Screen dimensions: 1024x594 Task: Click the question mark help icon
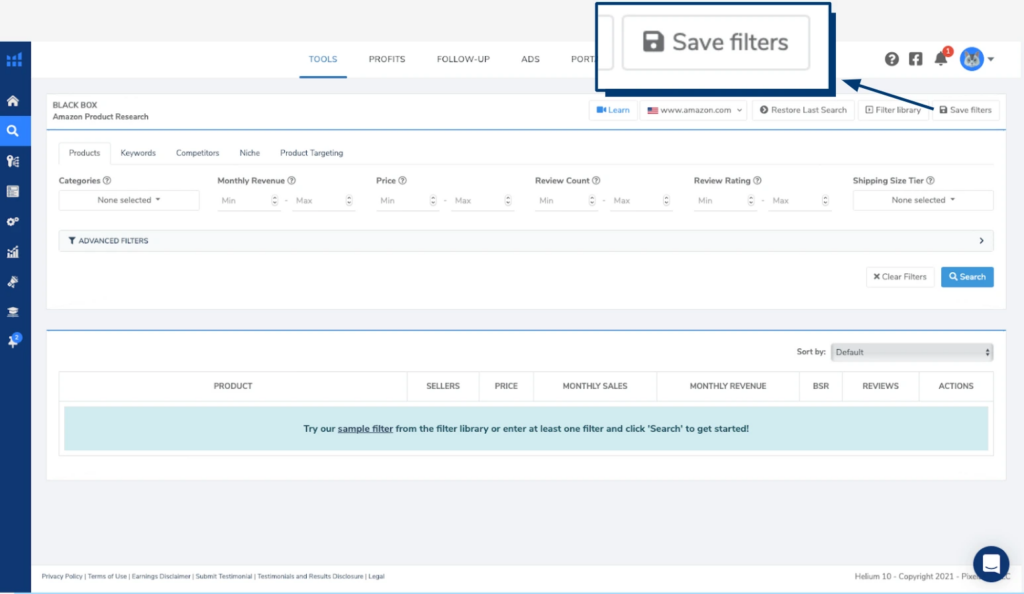click(x=892, y=59)
